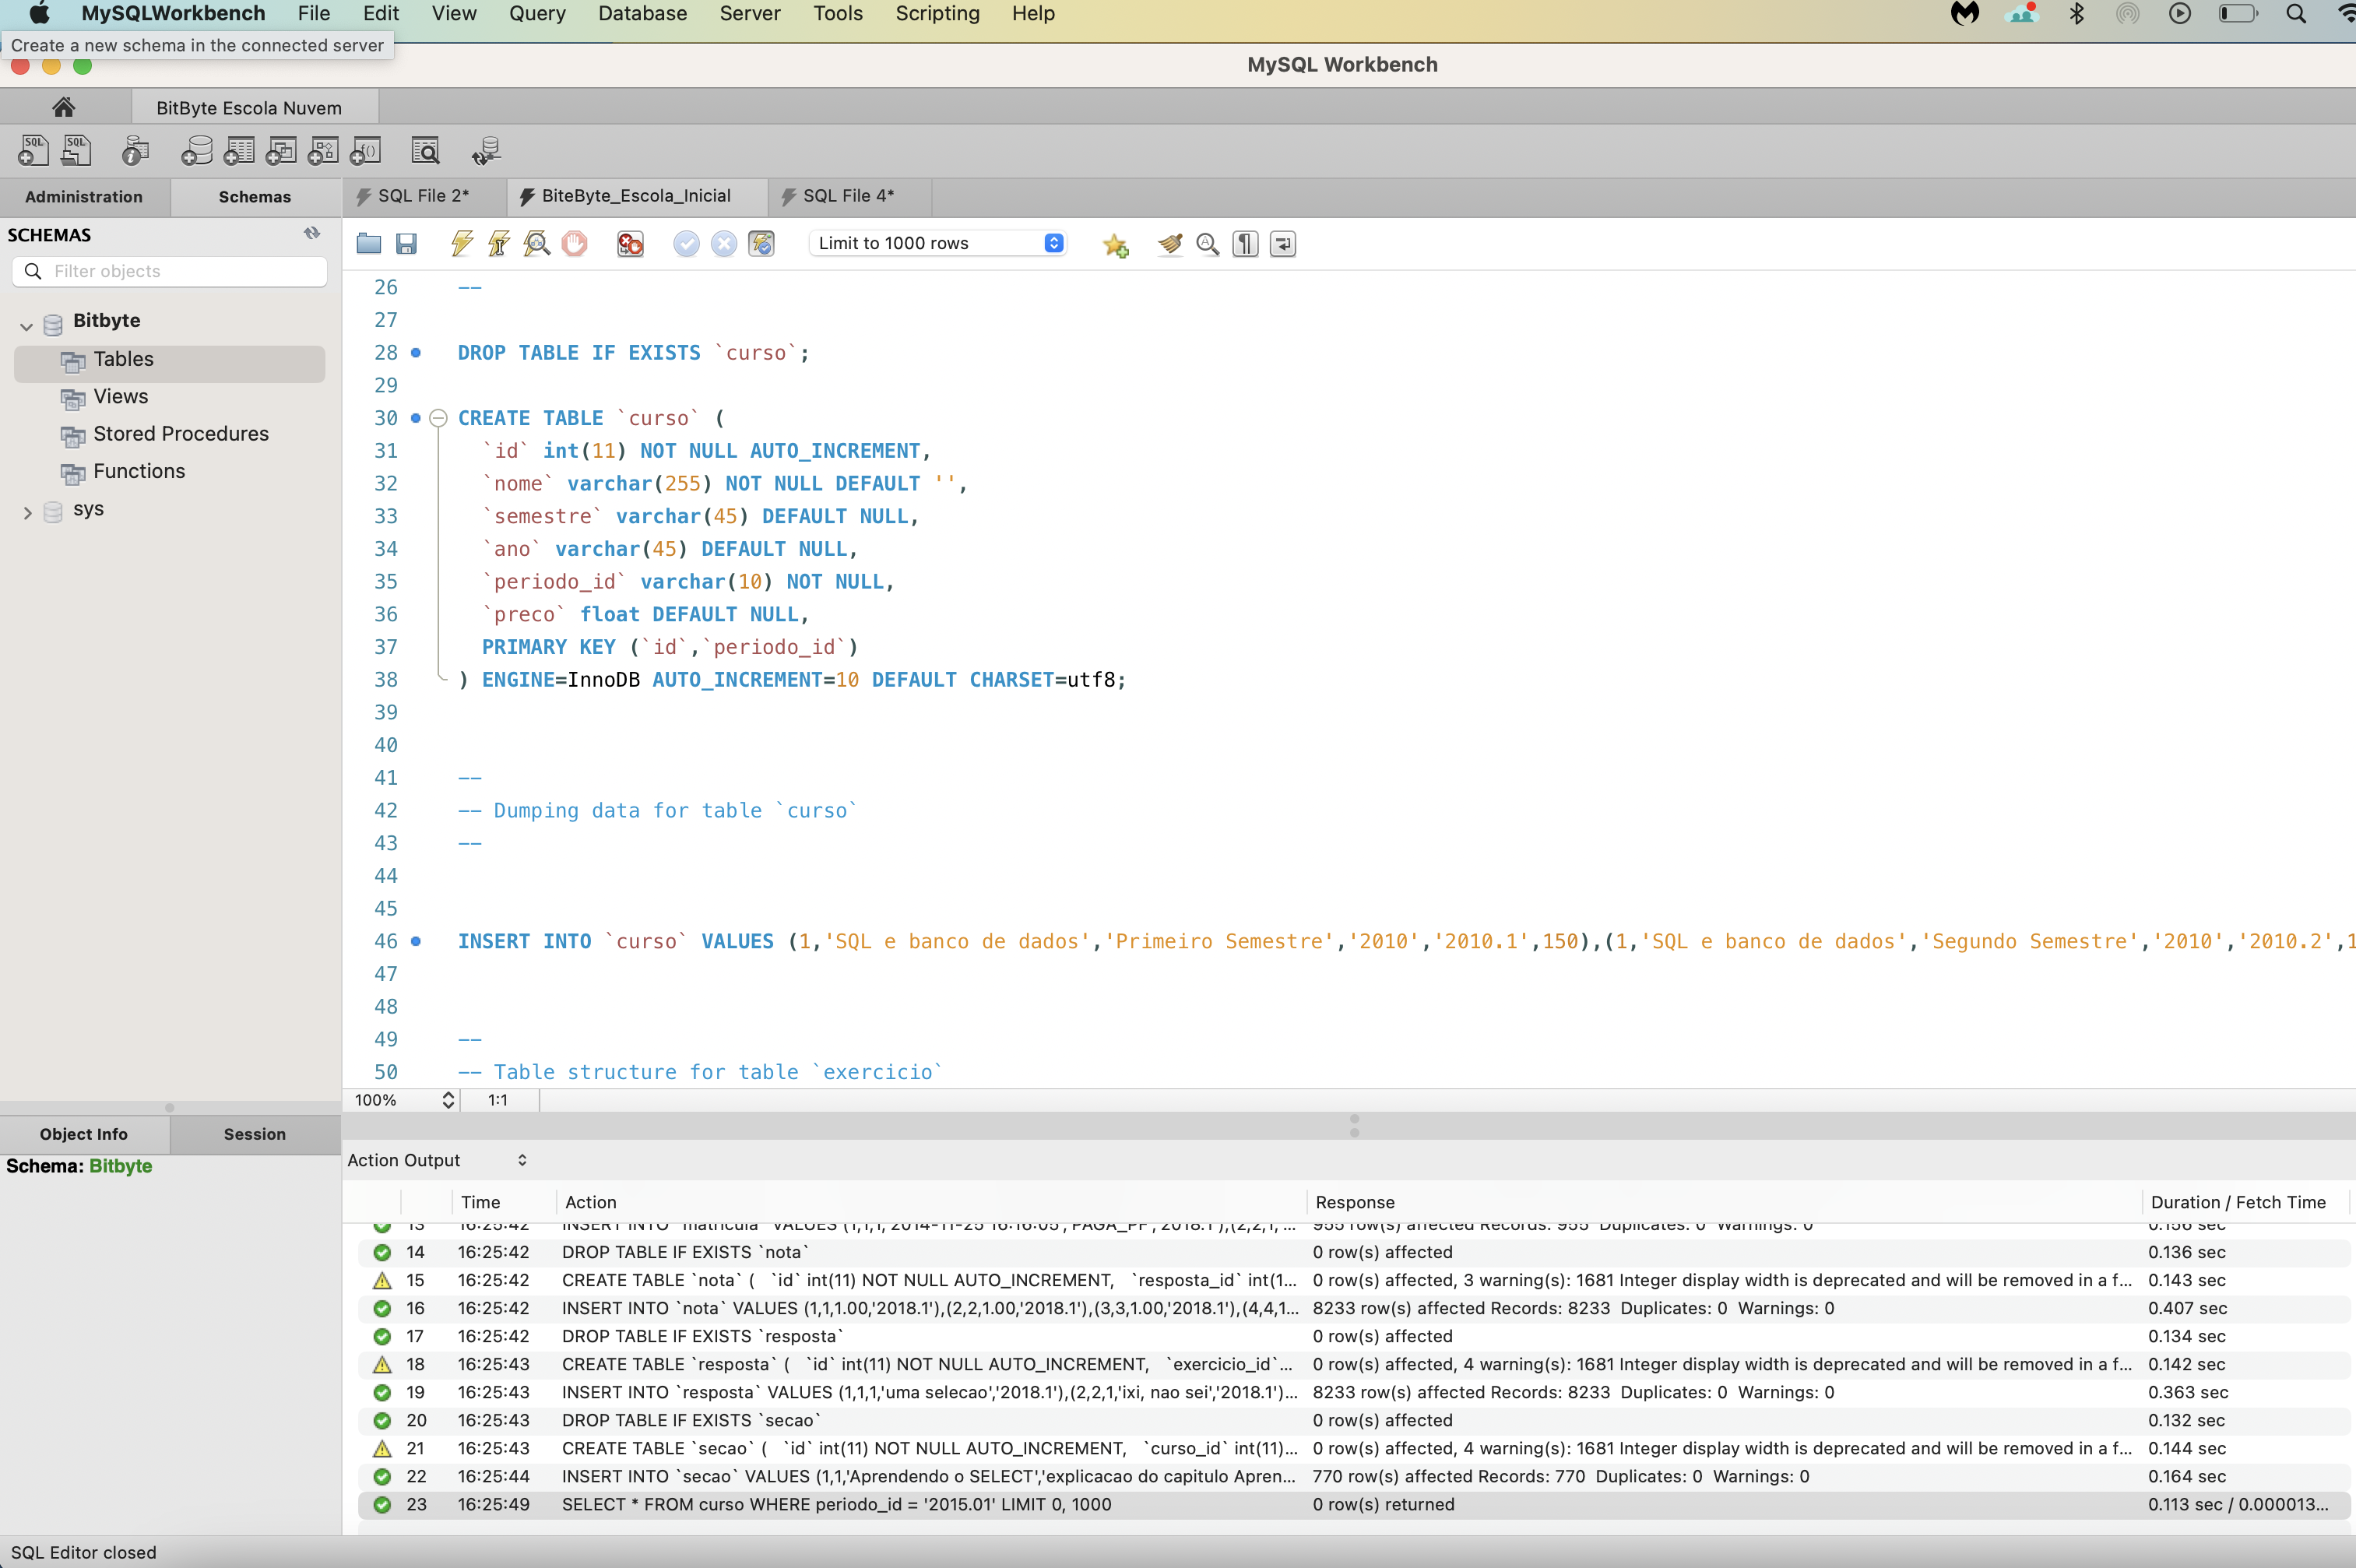Viewport: 2356px width, 1568px height.
Task: Change the editor zoom level stepper
Action: pos(448,1100)
